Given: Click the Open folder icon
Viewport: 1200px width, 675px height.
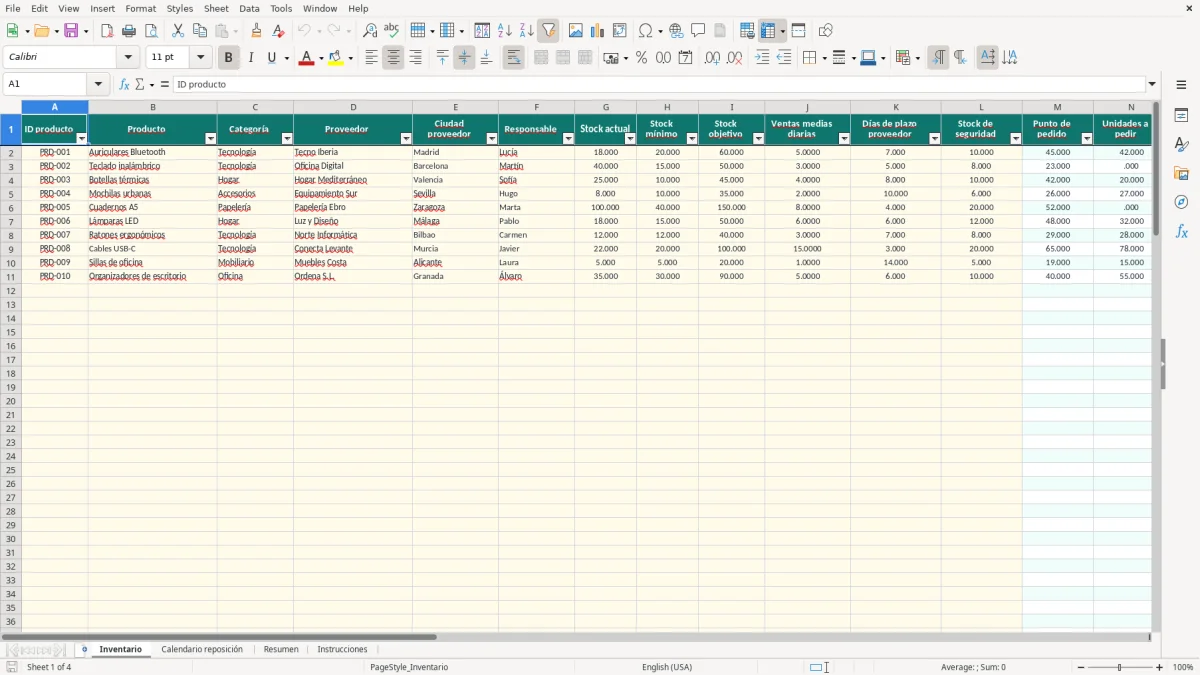Looking at the screenshot, I should 41,31.
